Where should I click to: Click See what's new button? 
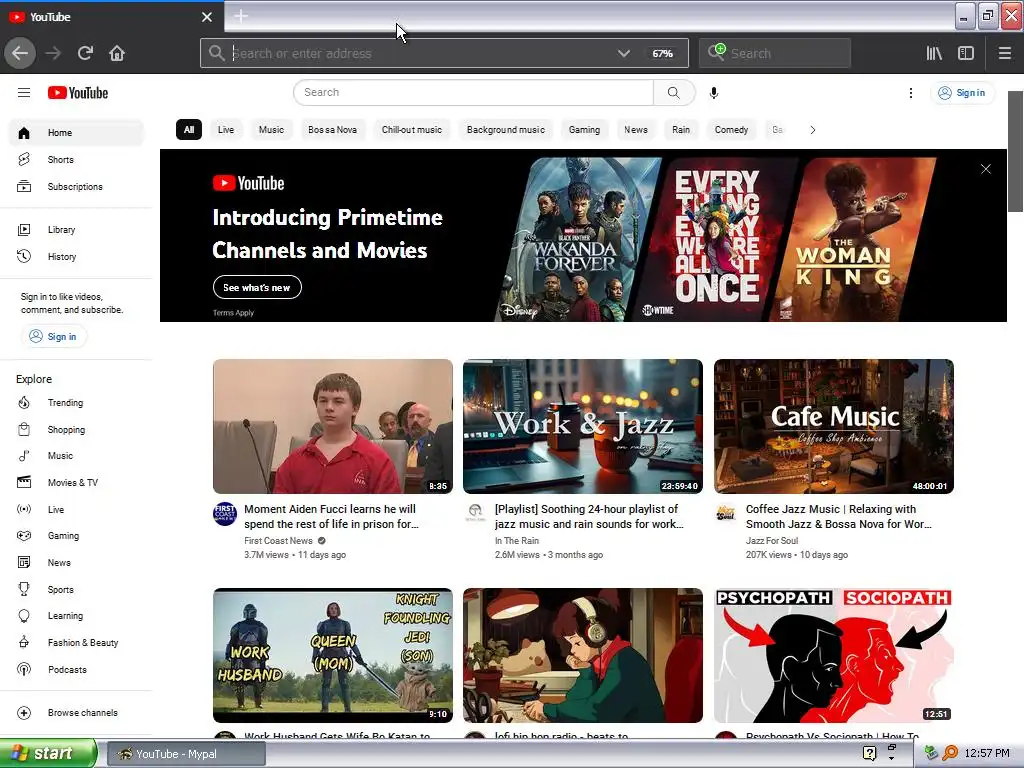[257, 287]
